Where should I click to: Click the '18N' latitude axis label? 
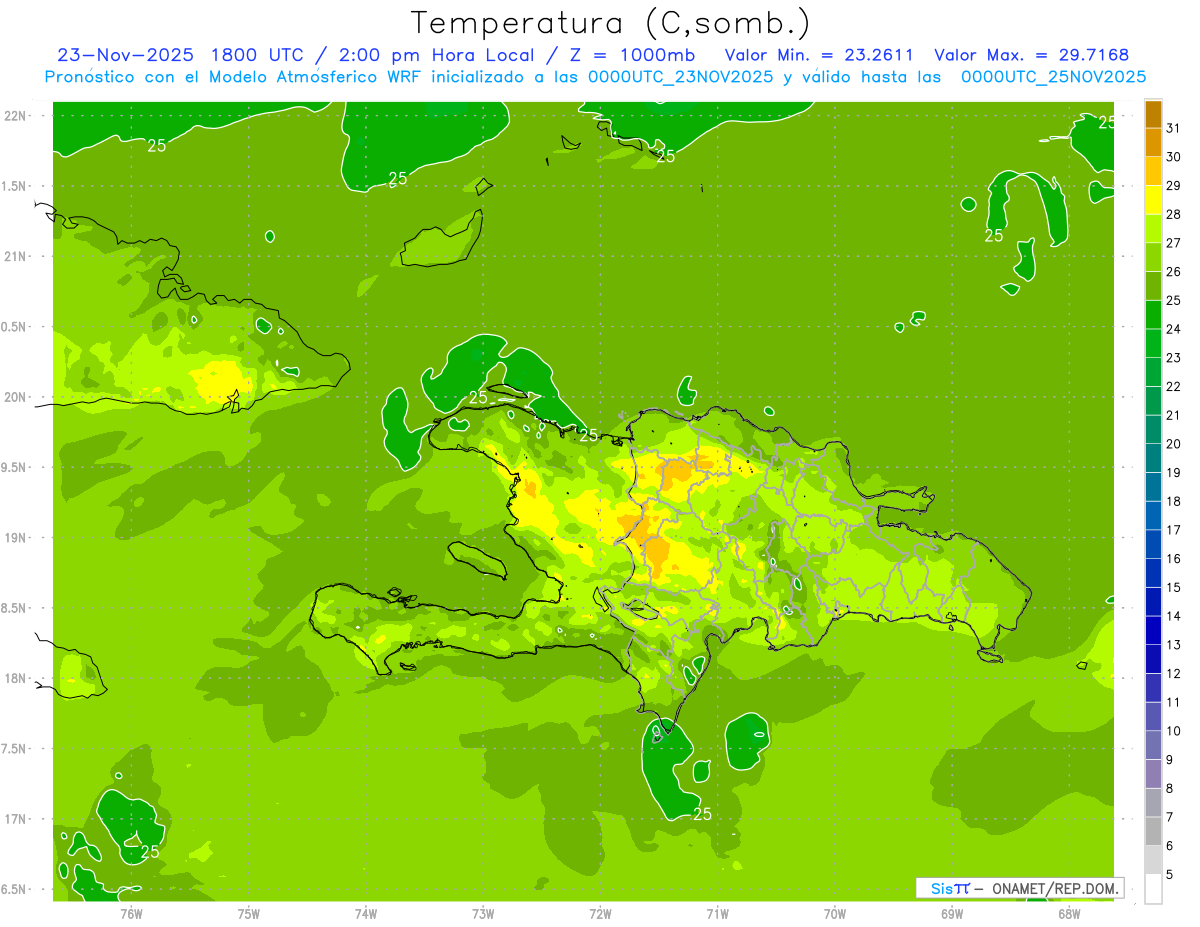(16, 678)
